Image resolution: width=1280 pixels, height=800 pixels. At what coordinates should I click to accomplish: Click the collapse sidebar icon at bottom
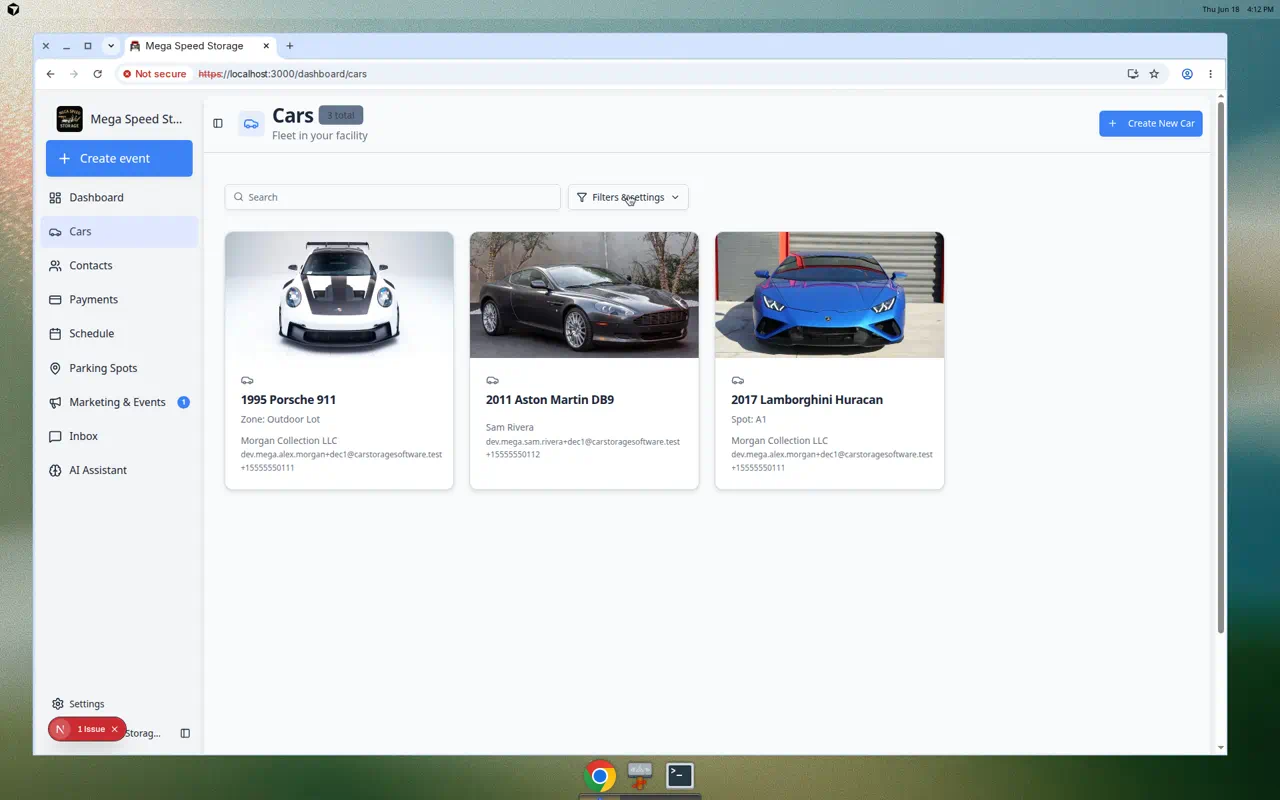click(x=185, y=733)
